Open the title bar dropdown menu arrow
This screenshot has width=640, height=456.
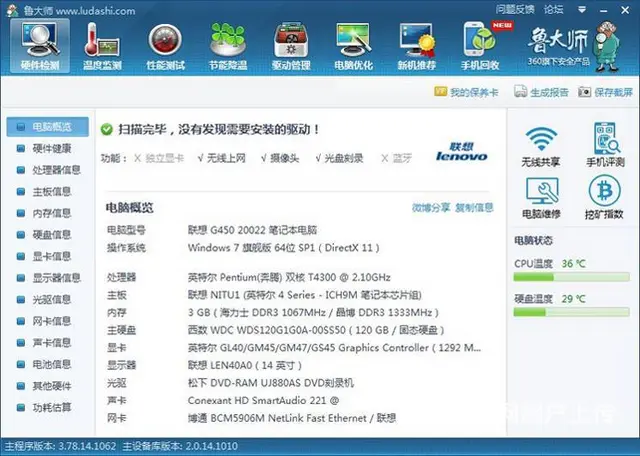(582, 9)
